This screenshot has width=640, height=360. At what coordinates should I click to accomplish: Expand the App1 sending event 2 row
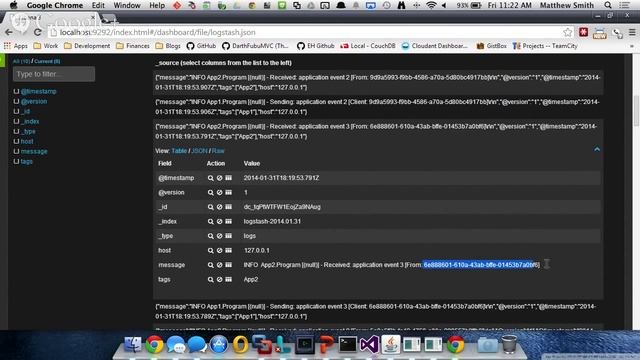tap(378, 107)
